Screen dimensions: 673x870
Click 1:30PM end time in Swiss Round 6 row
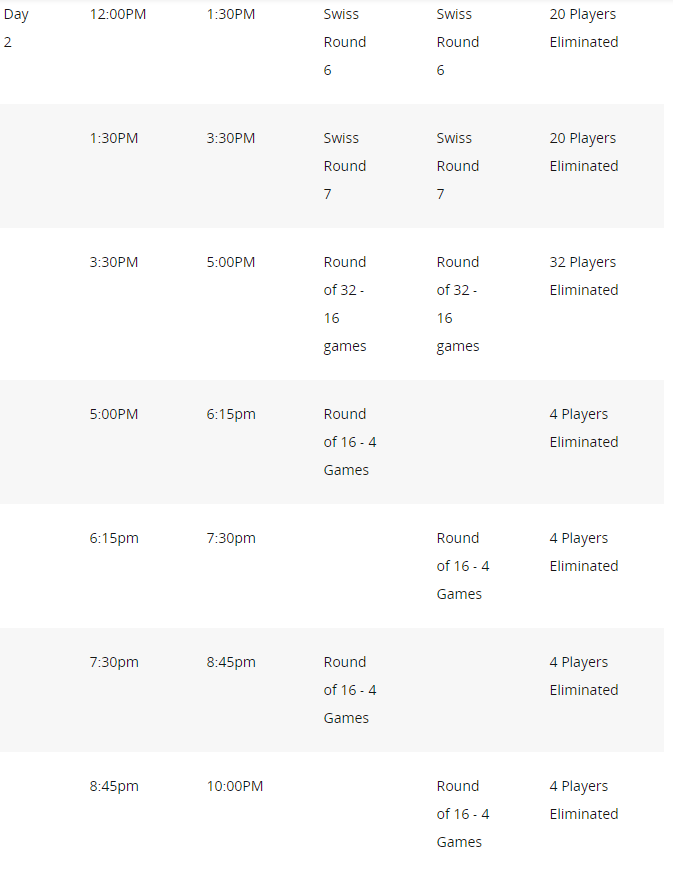(231, 14)
